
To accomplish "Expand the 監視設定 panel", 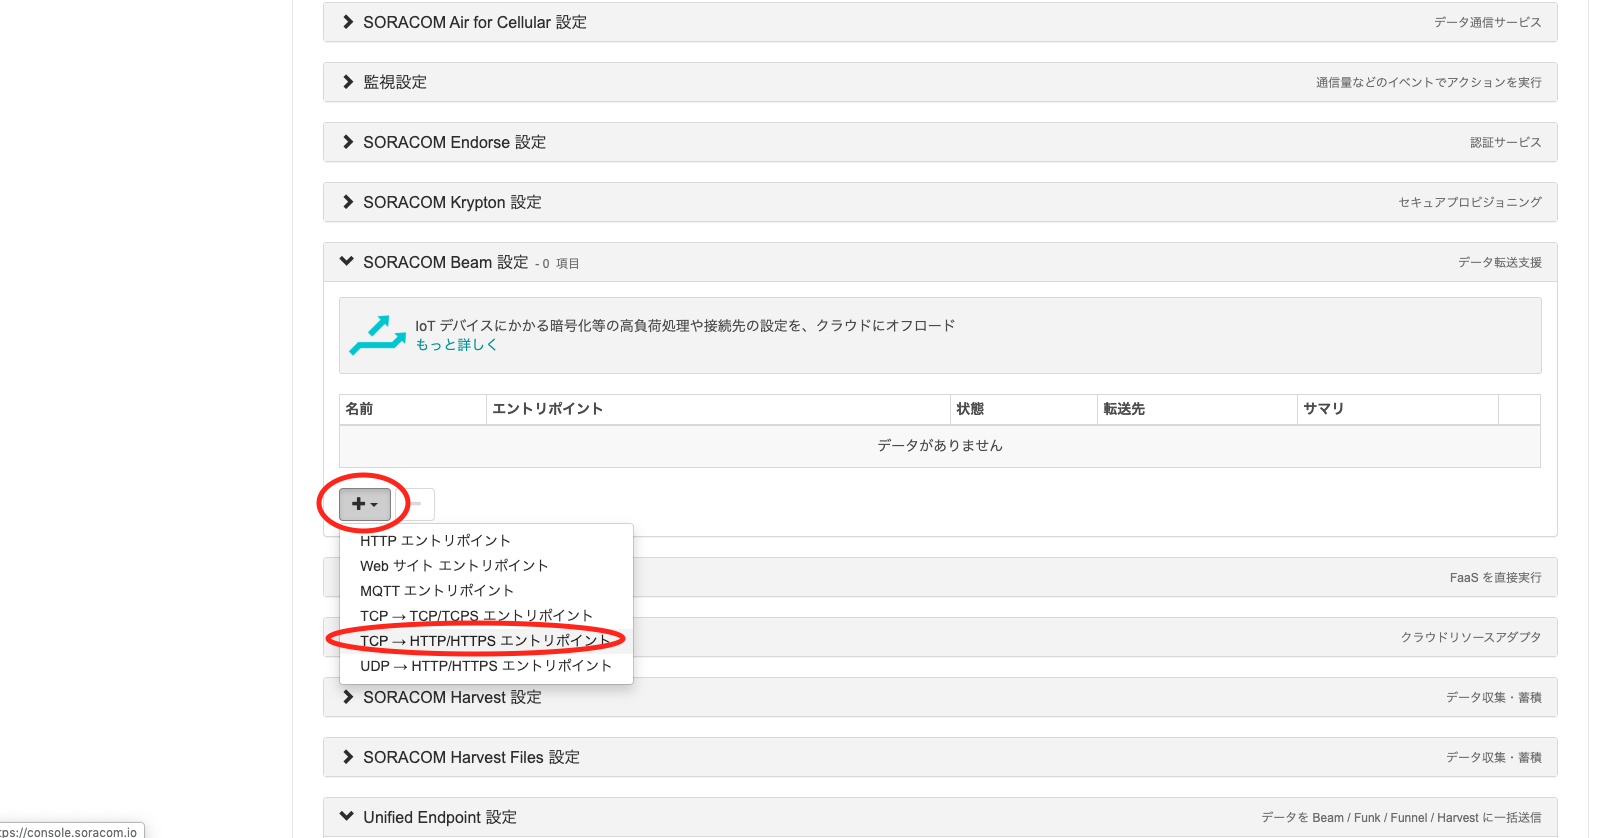I will point(940,82).
